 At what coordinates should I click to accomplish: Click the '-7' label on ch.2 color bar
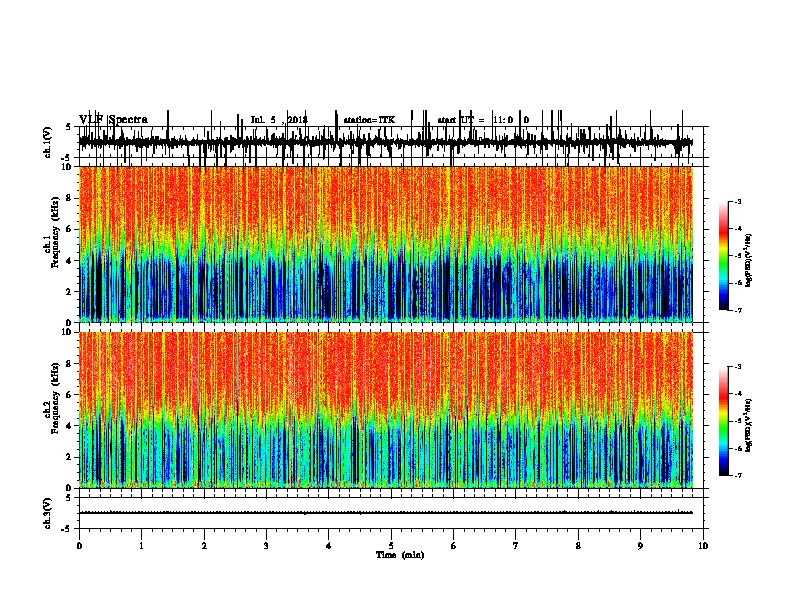(737, 476)
